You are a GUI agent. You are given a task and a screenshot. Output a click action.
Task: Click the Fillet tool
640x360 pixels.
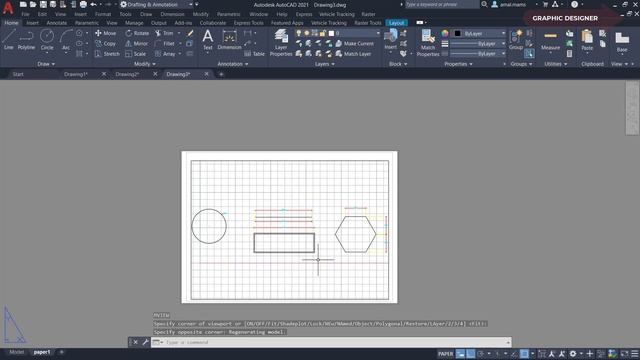point(164,43)
